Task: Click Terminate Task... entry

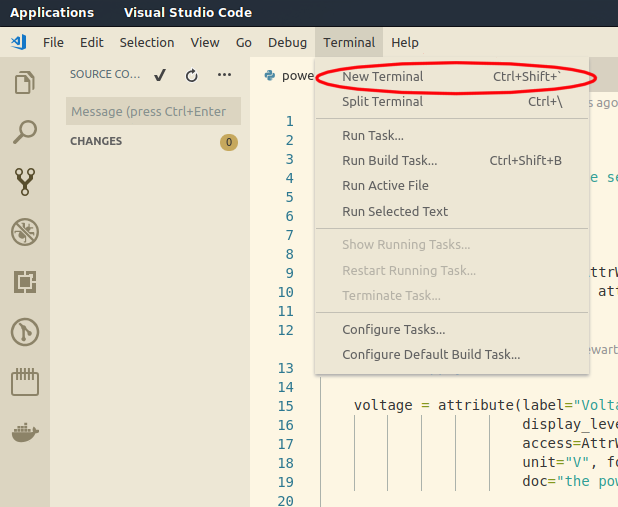Action: [452, 295]
